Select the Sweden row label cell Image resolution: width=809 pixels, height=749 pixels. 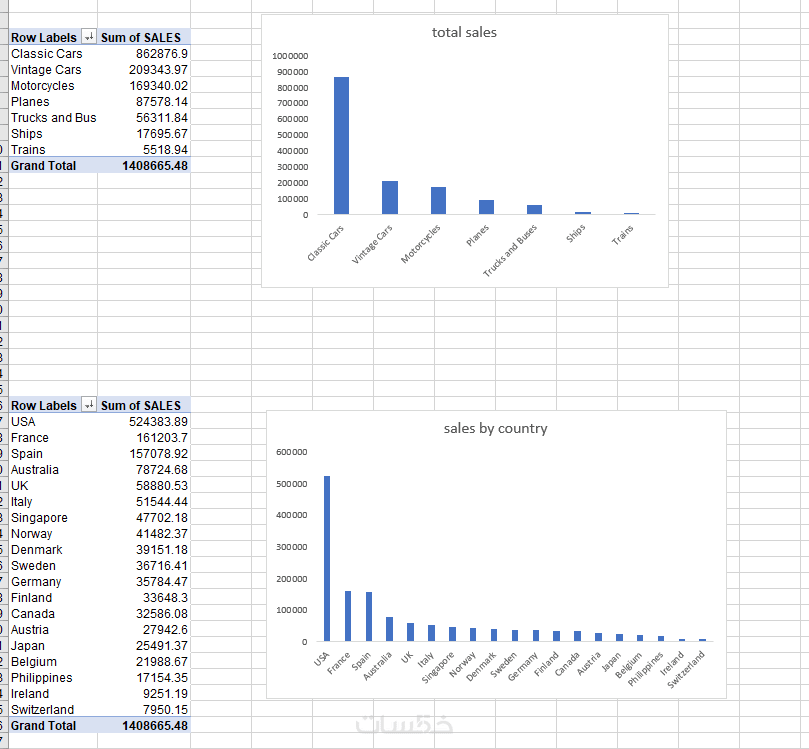coord(53,565)
